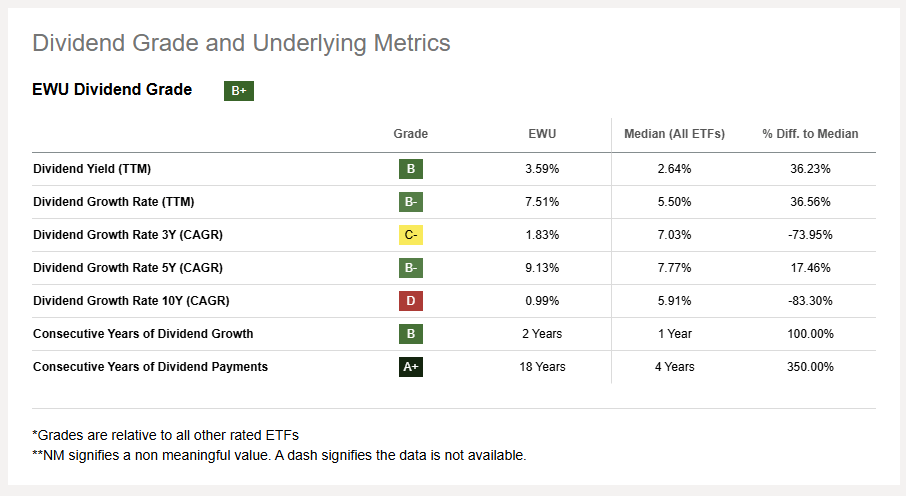Click Dividend Growth Rate 5Y (CAGR) label
The width and height of the screenshot is (906, 496).
pos(127,268)
